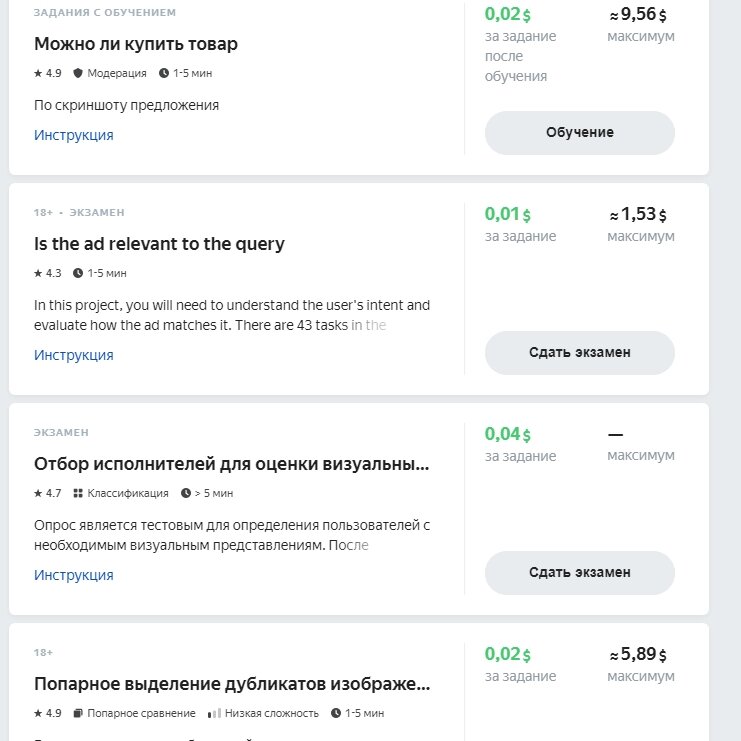Open the Можно ли купить товар task title
Screen dimensions: 741x741
pos(136,44)
